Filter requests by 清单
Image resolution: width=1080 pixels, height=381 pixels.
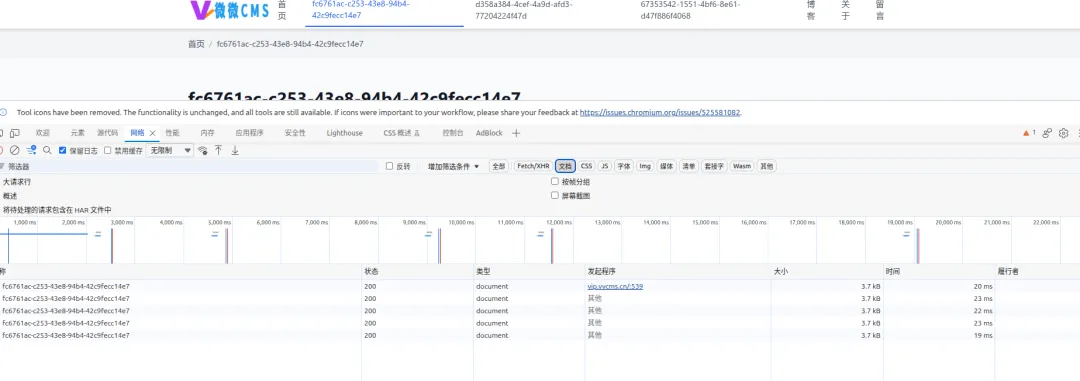(x=689, y=166)
